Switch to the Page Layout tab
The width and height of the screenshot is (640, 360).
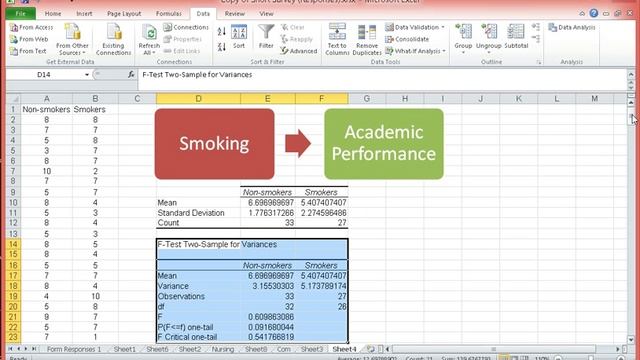(x=124, y=13)
